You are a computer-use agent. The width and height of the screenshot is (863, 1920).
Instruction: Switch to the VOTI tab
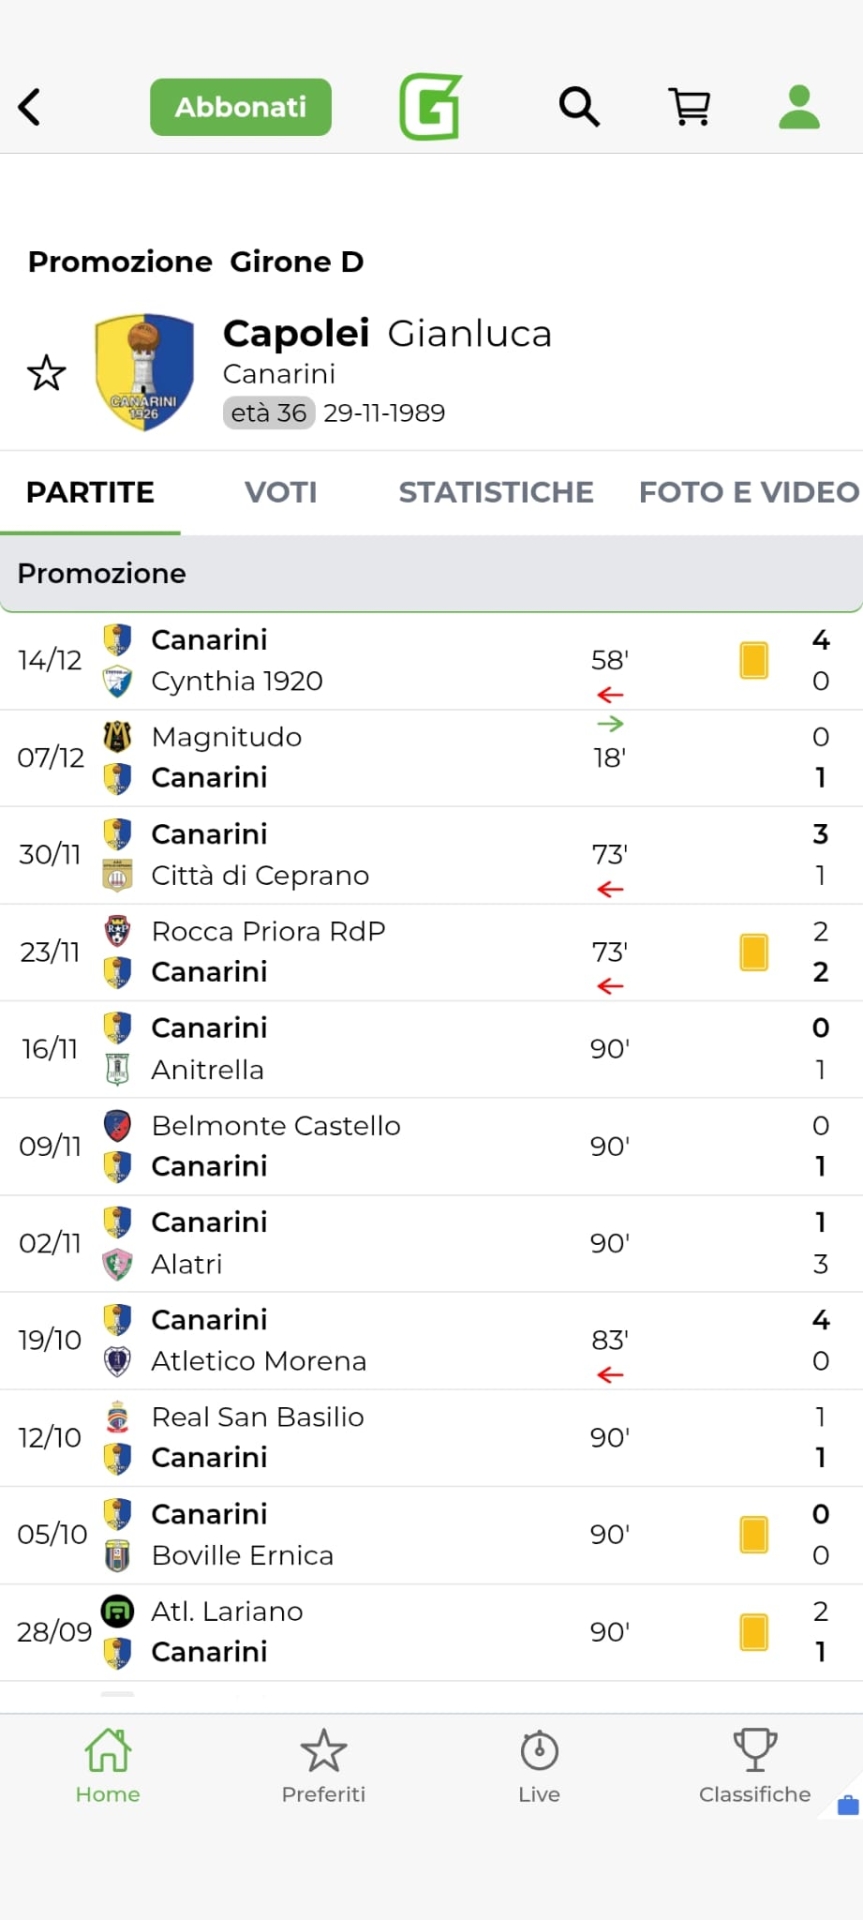click(281, 492)
